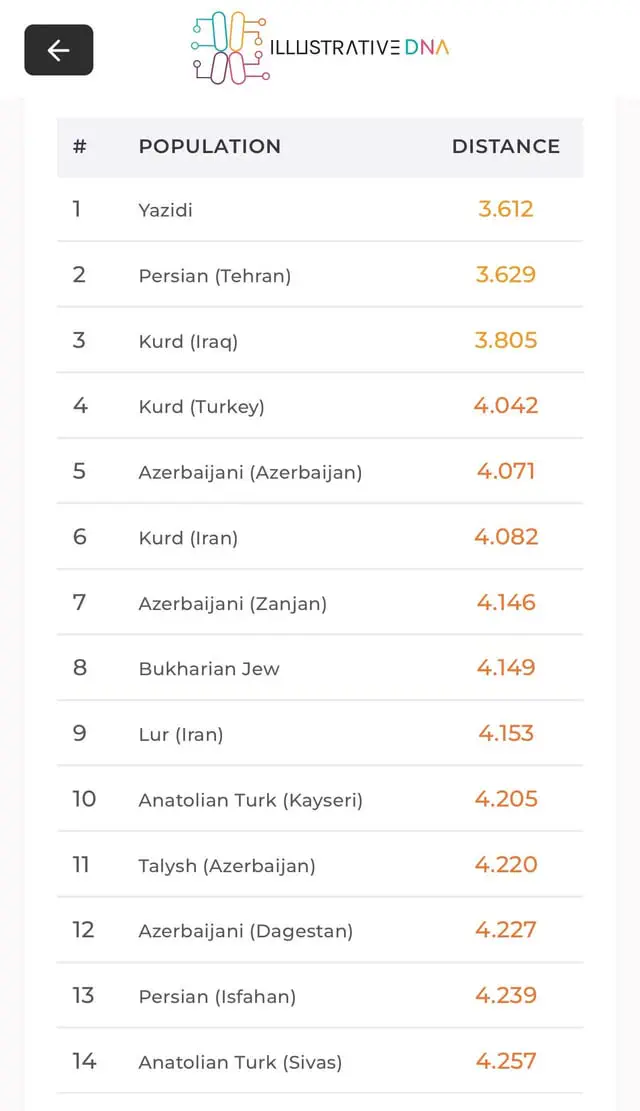Select Anatolian Turk (Sivas) row
Image resolution: width=640 pixels, height=1111 pixels.
click(x=240, y=1062)
